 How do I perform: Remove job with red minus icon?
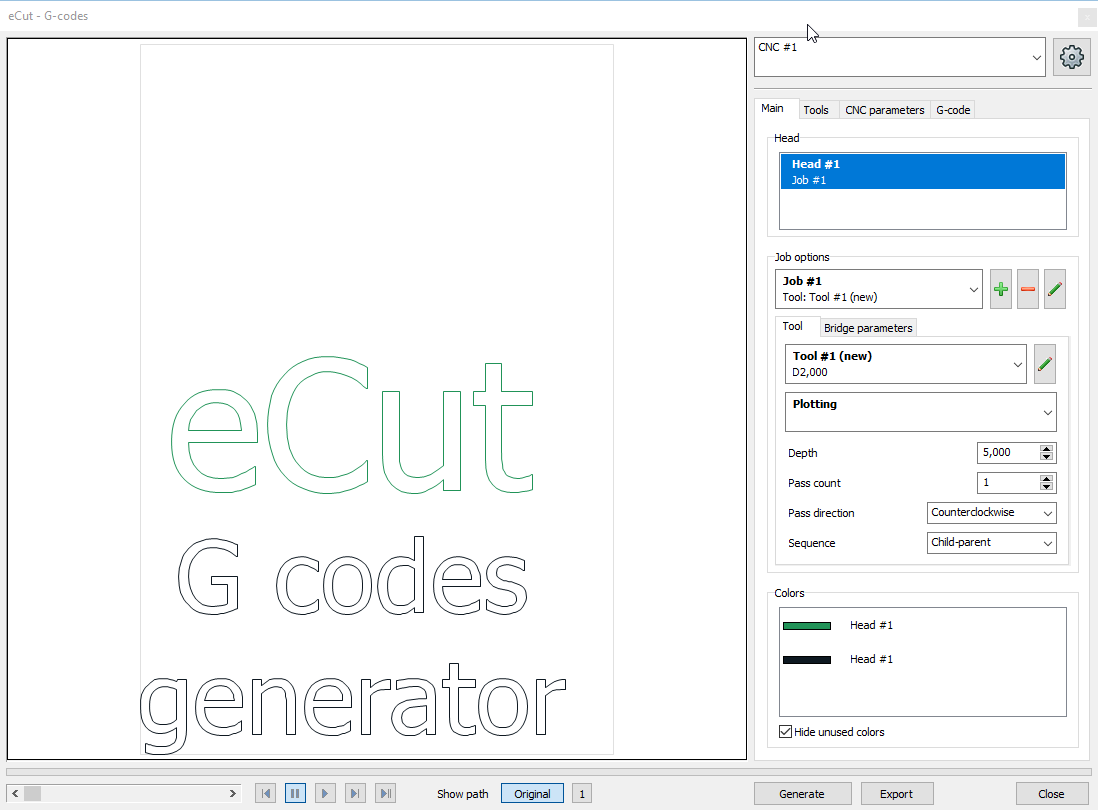pyautogui.click(x=1027, y=289)
